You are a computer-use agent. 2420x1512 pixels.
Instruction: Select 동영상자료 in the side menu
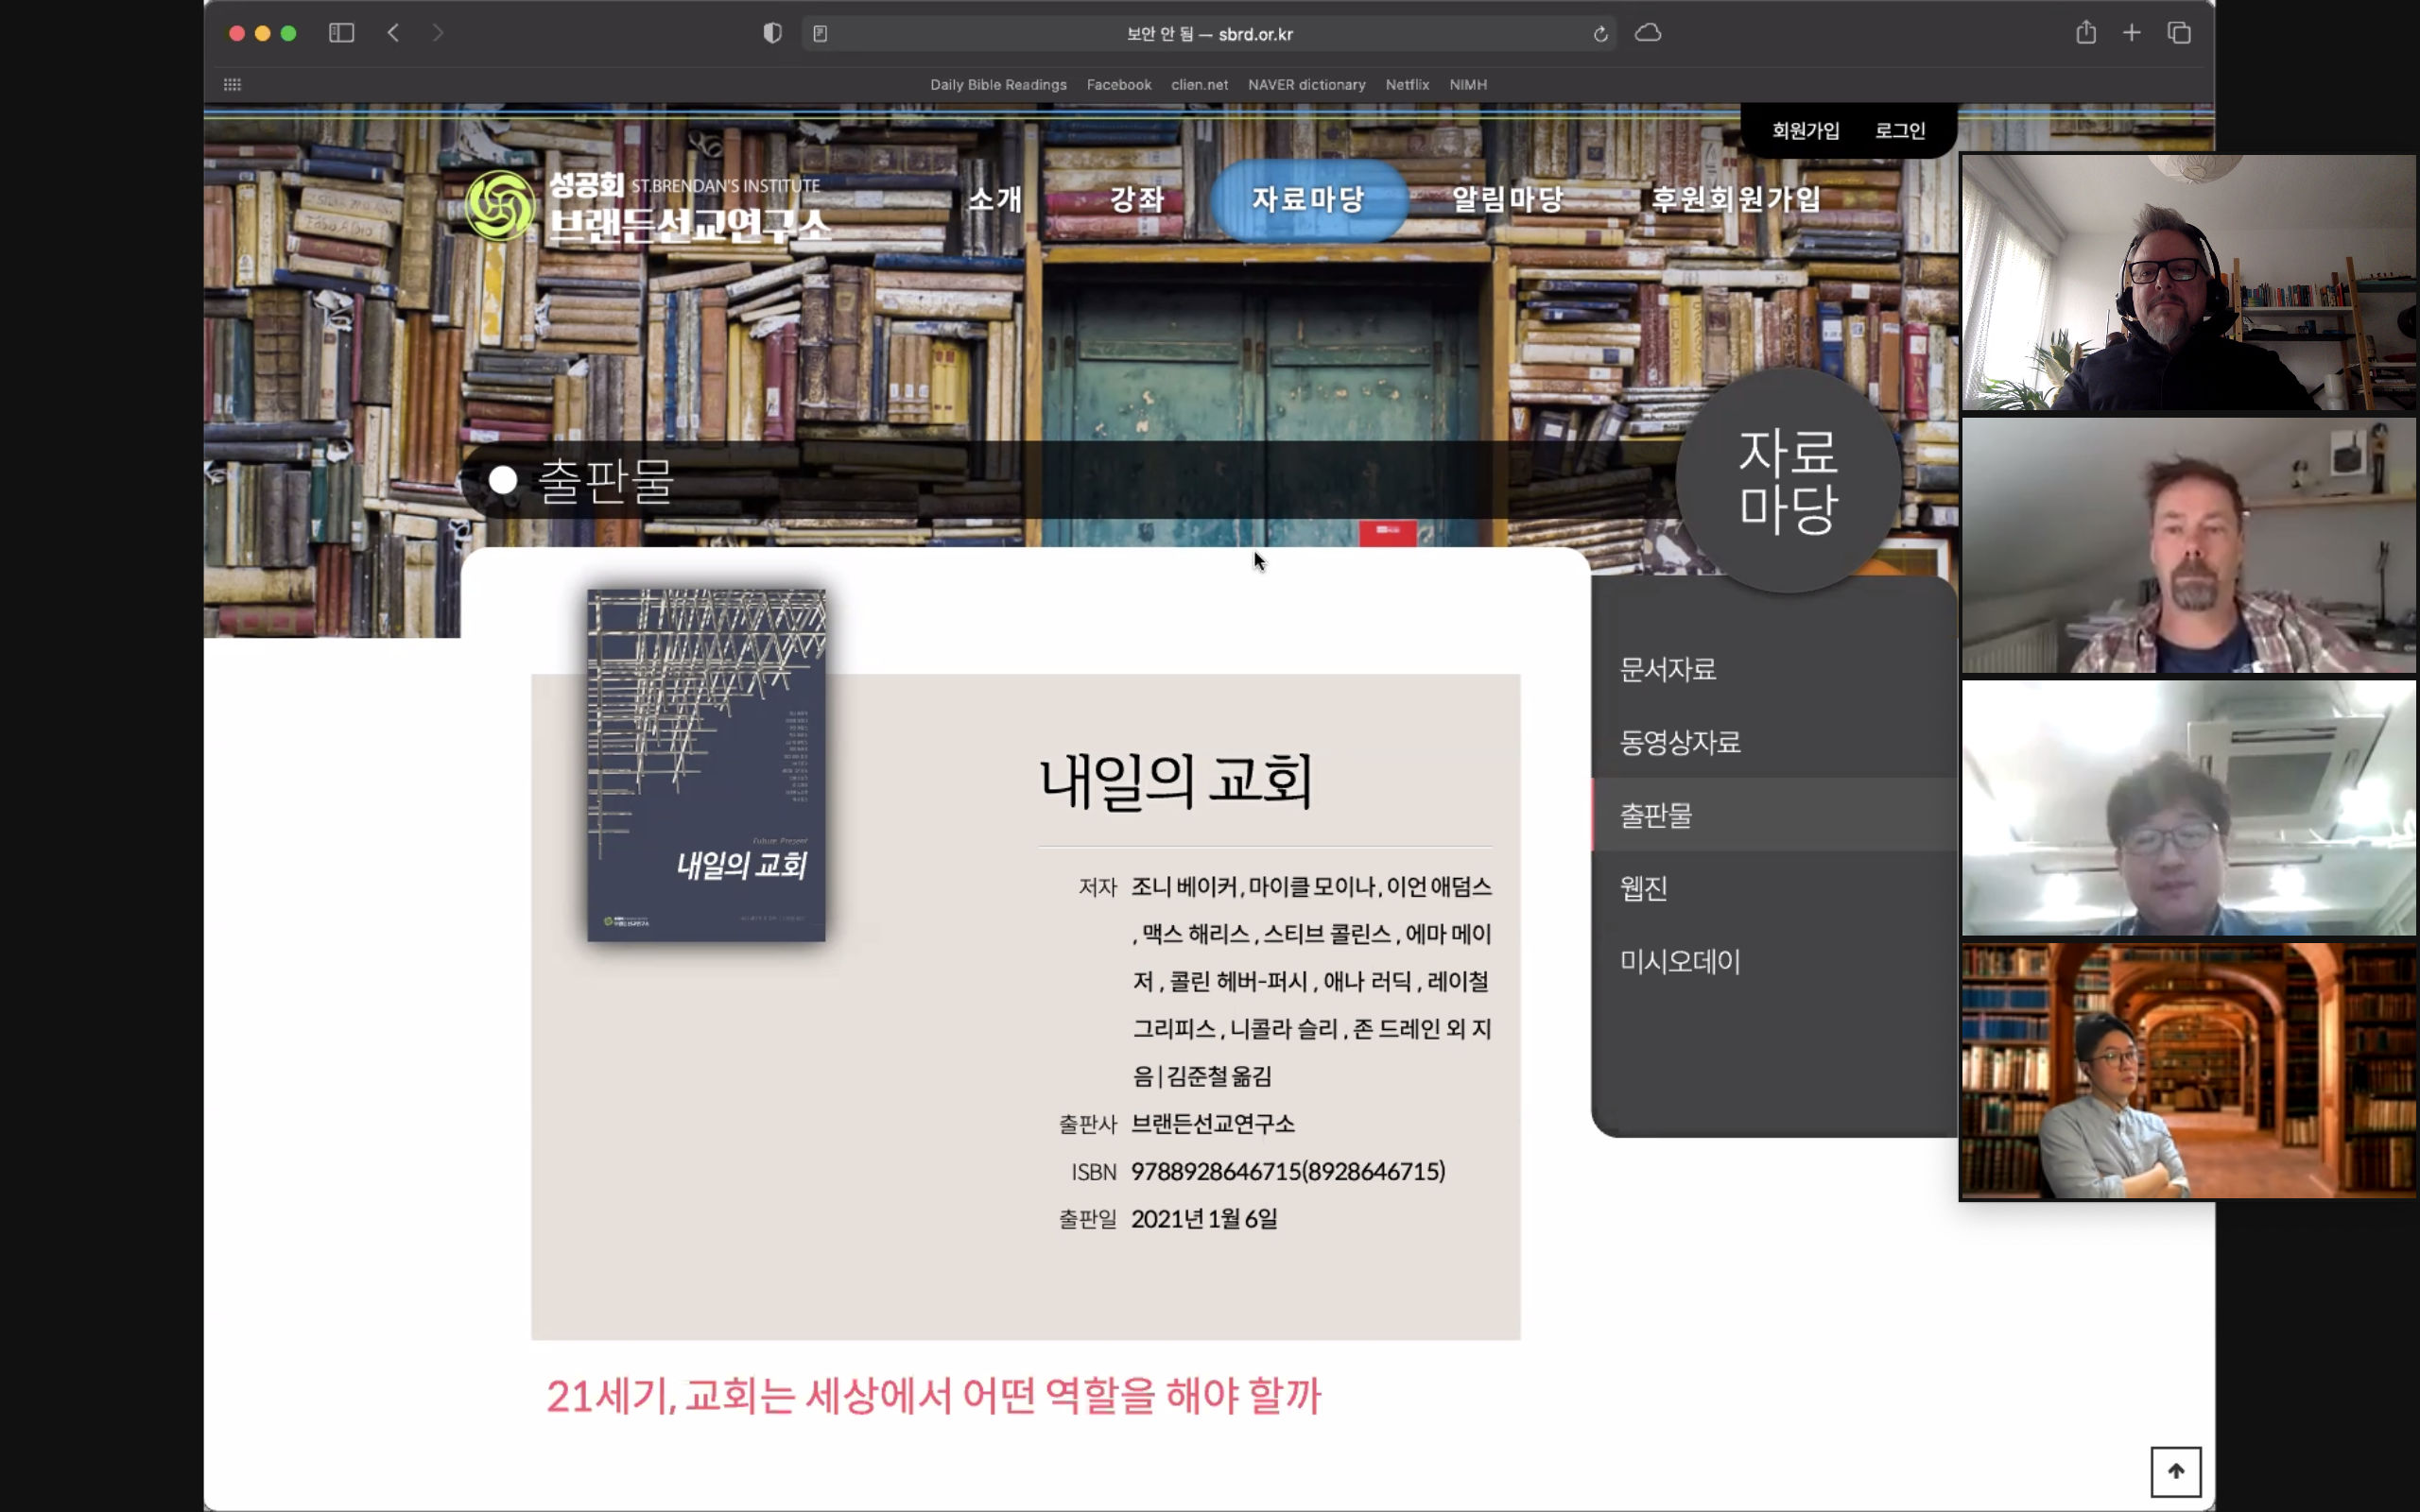1680,742
